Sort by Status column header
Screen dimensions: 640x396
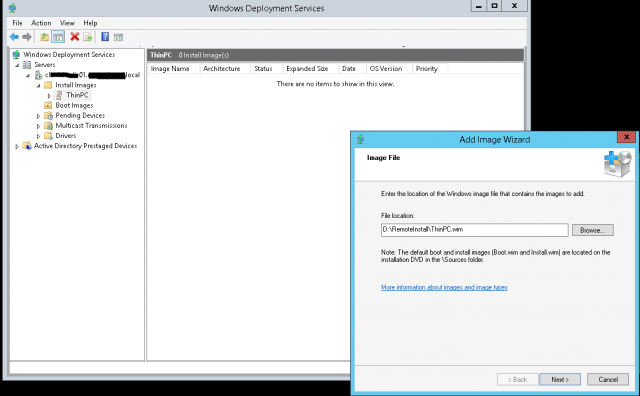point(267,69)
